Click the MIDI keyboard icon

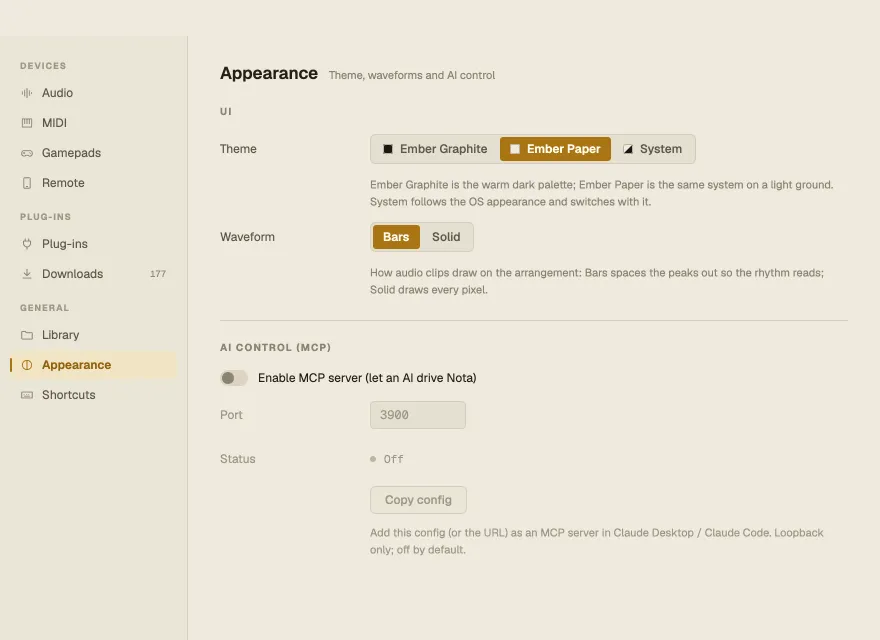point(26,123)
